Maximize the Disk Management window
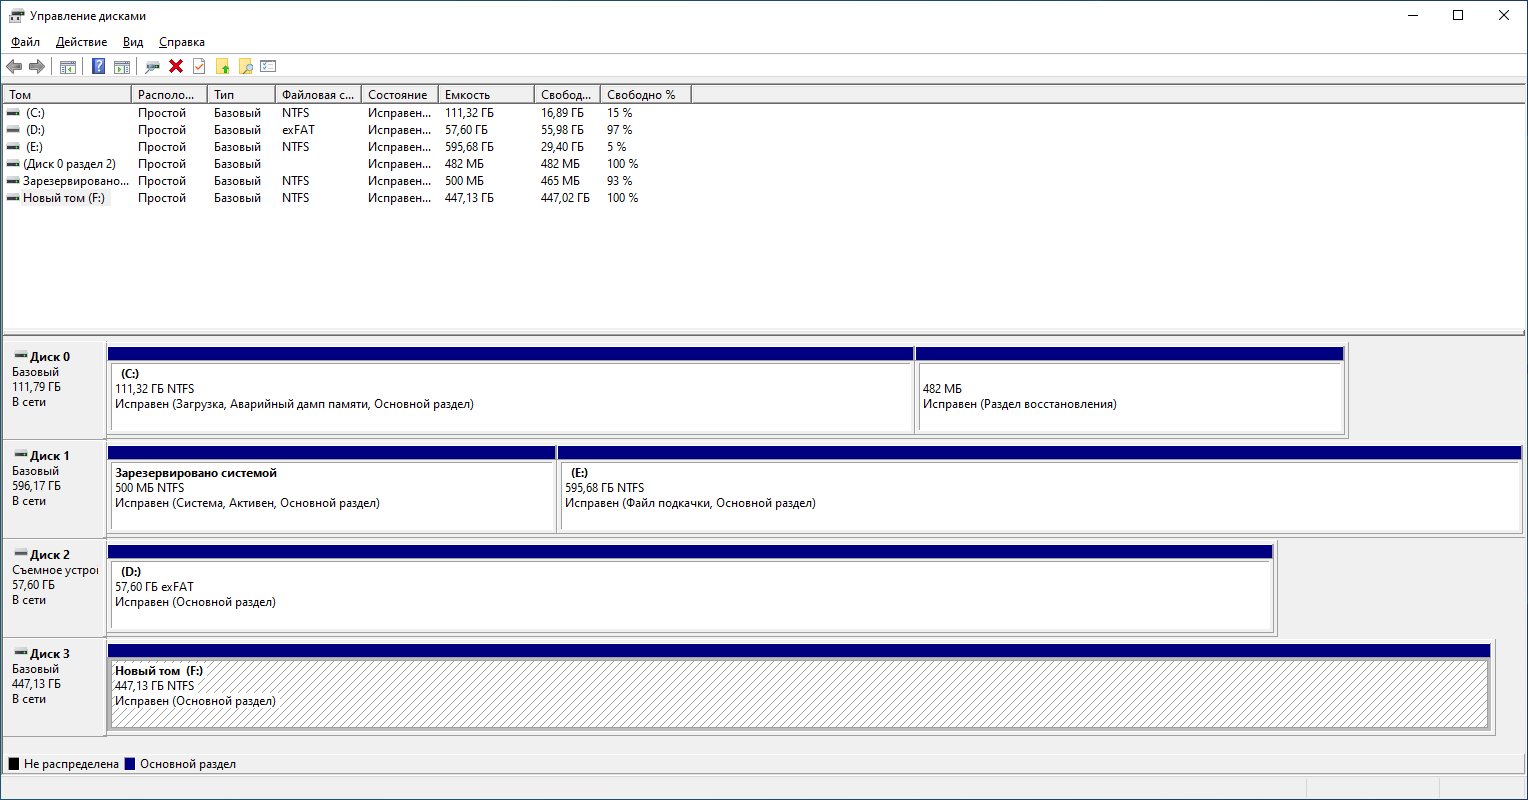This screenshot has width=1528, height=800. (1458, 15)
